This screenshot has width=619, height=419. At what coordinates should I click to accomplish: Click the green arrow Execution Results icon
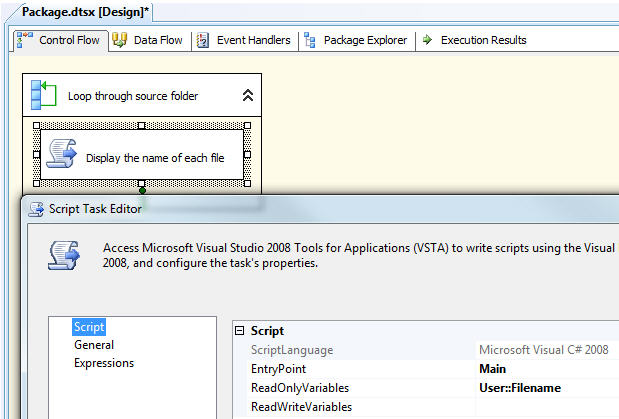427,40
